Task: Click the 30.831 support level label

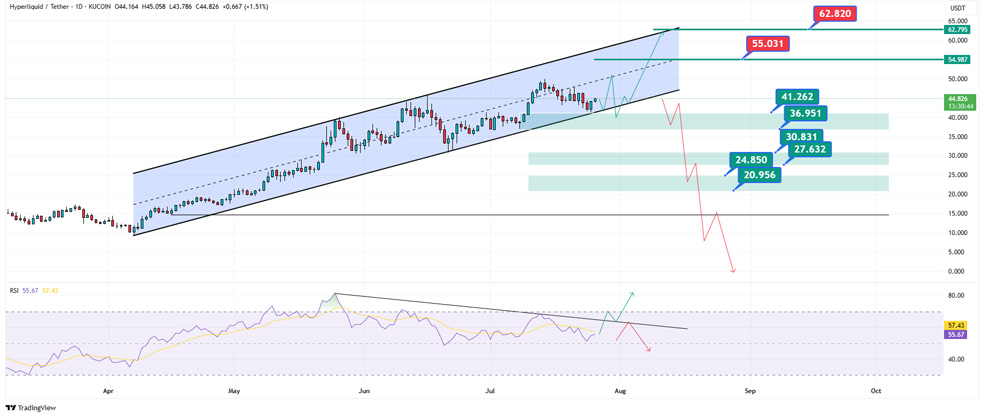Action: coord(801,136)
